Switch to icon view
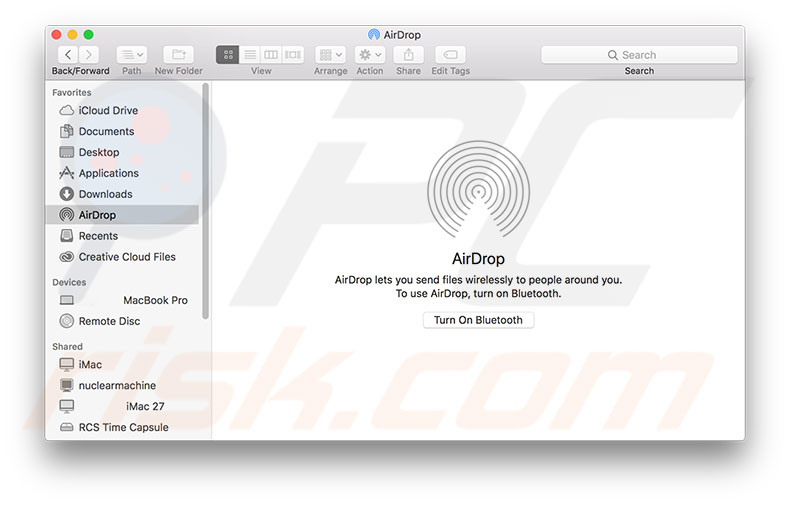The height and width of the screenshot is (505, 790). [227, 54]
